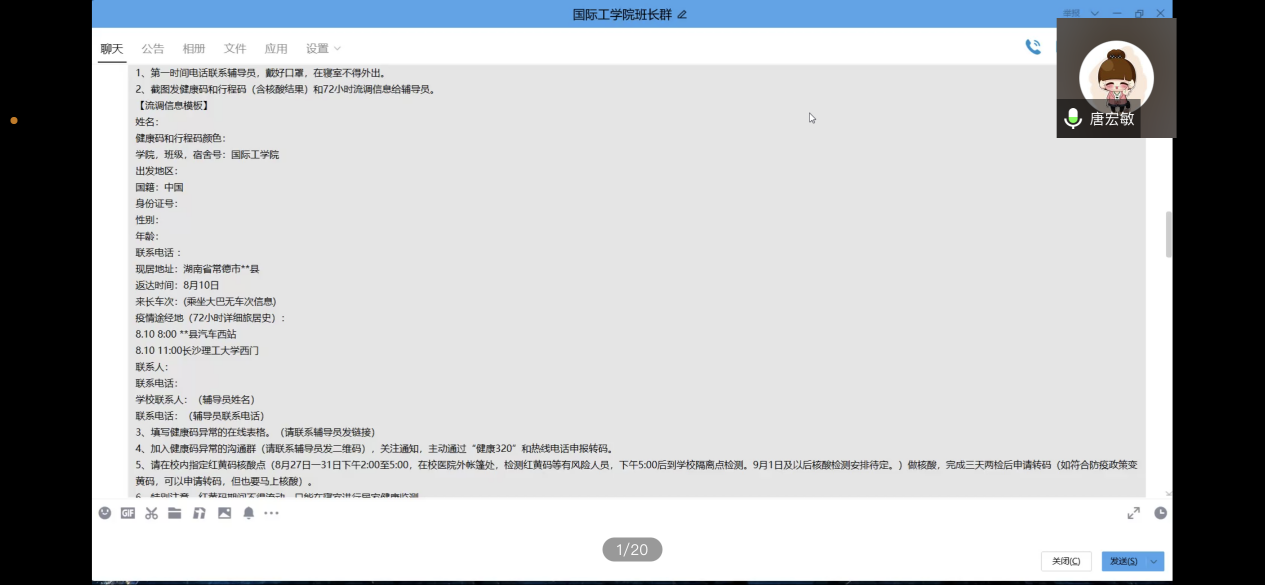Click the 关闭(C) button

(x=1066, y=561)
